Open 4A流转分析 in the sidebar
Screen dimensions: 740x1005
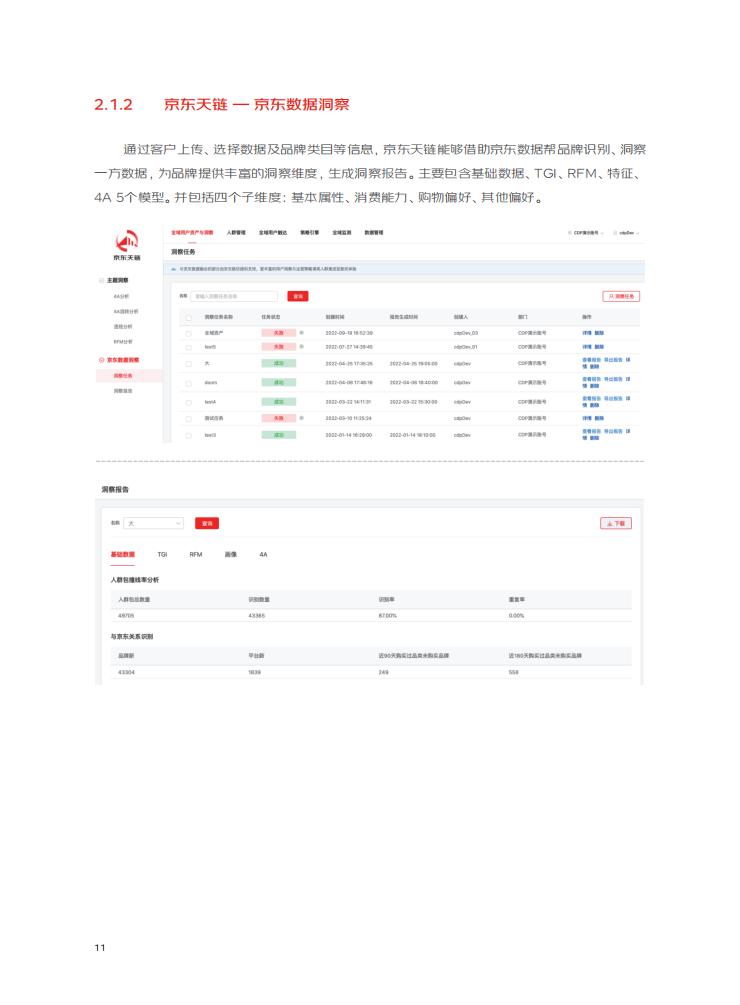click(x=126, y=311)
